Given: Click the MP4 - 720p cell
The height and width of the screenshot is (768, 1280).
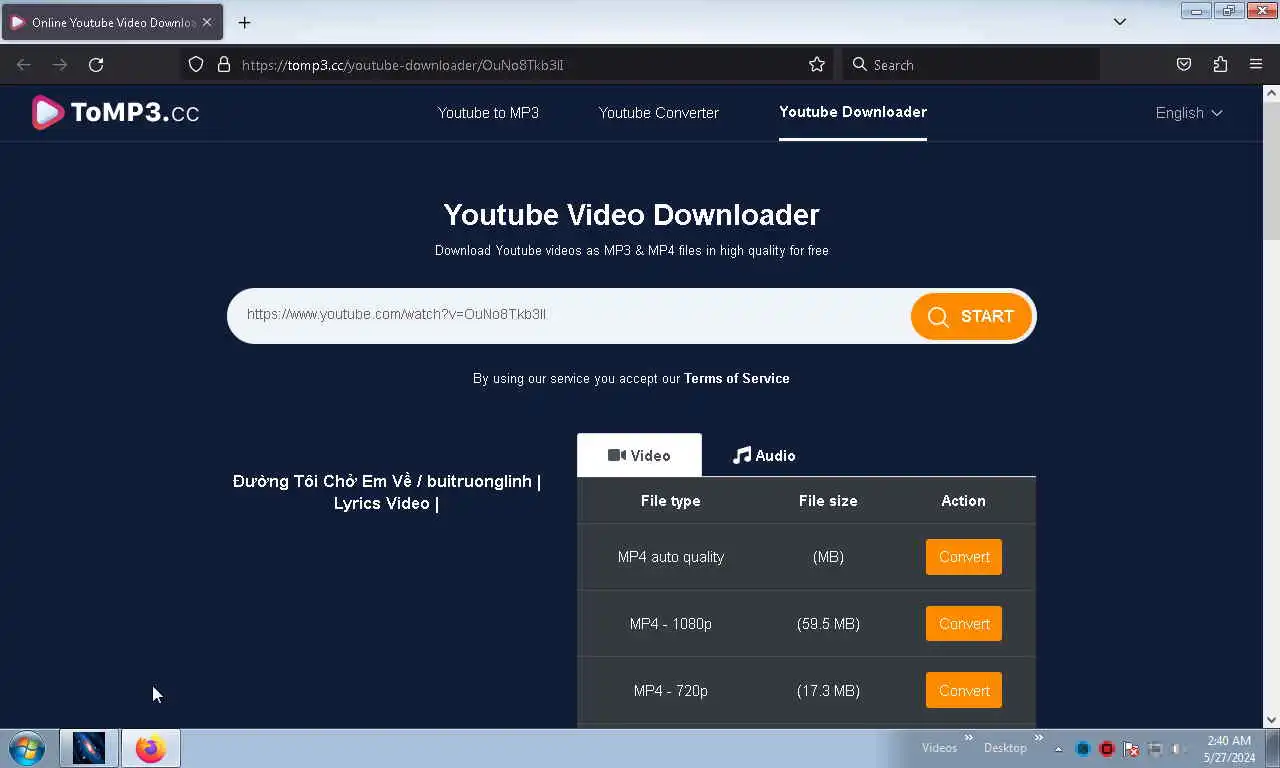Looking at the screenshot, I should click(x=671, y=691).
